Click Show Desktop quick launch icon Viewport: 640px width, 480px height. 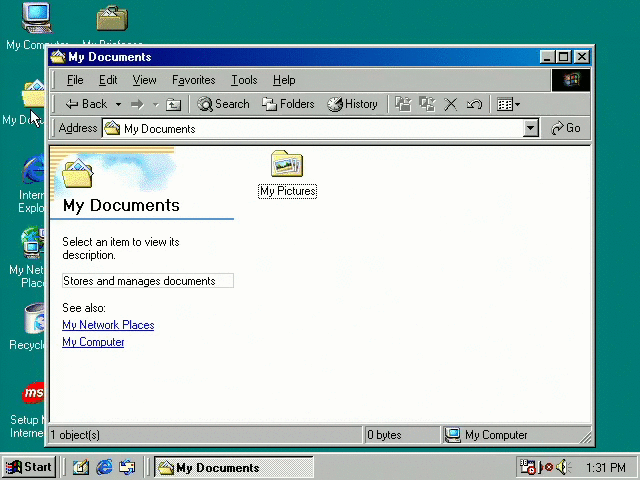[80, 467]
